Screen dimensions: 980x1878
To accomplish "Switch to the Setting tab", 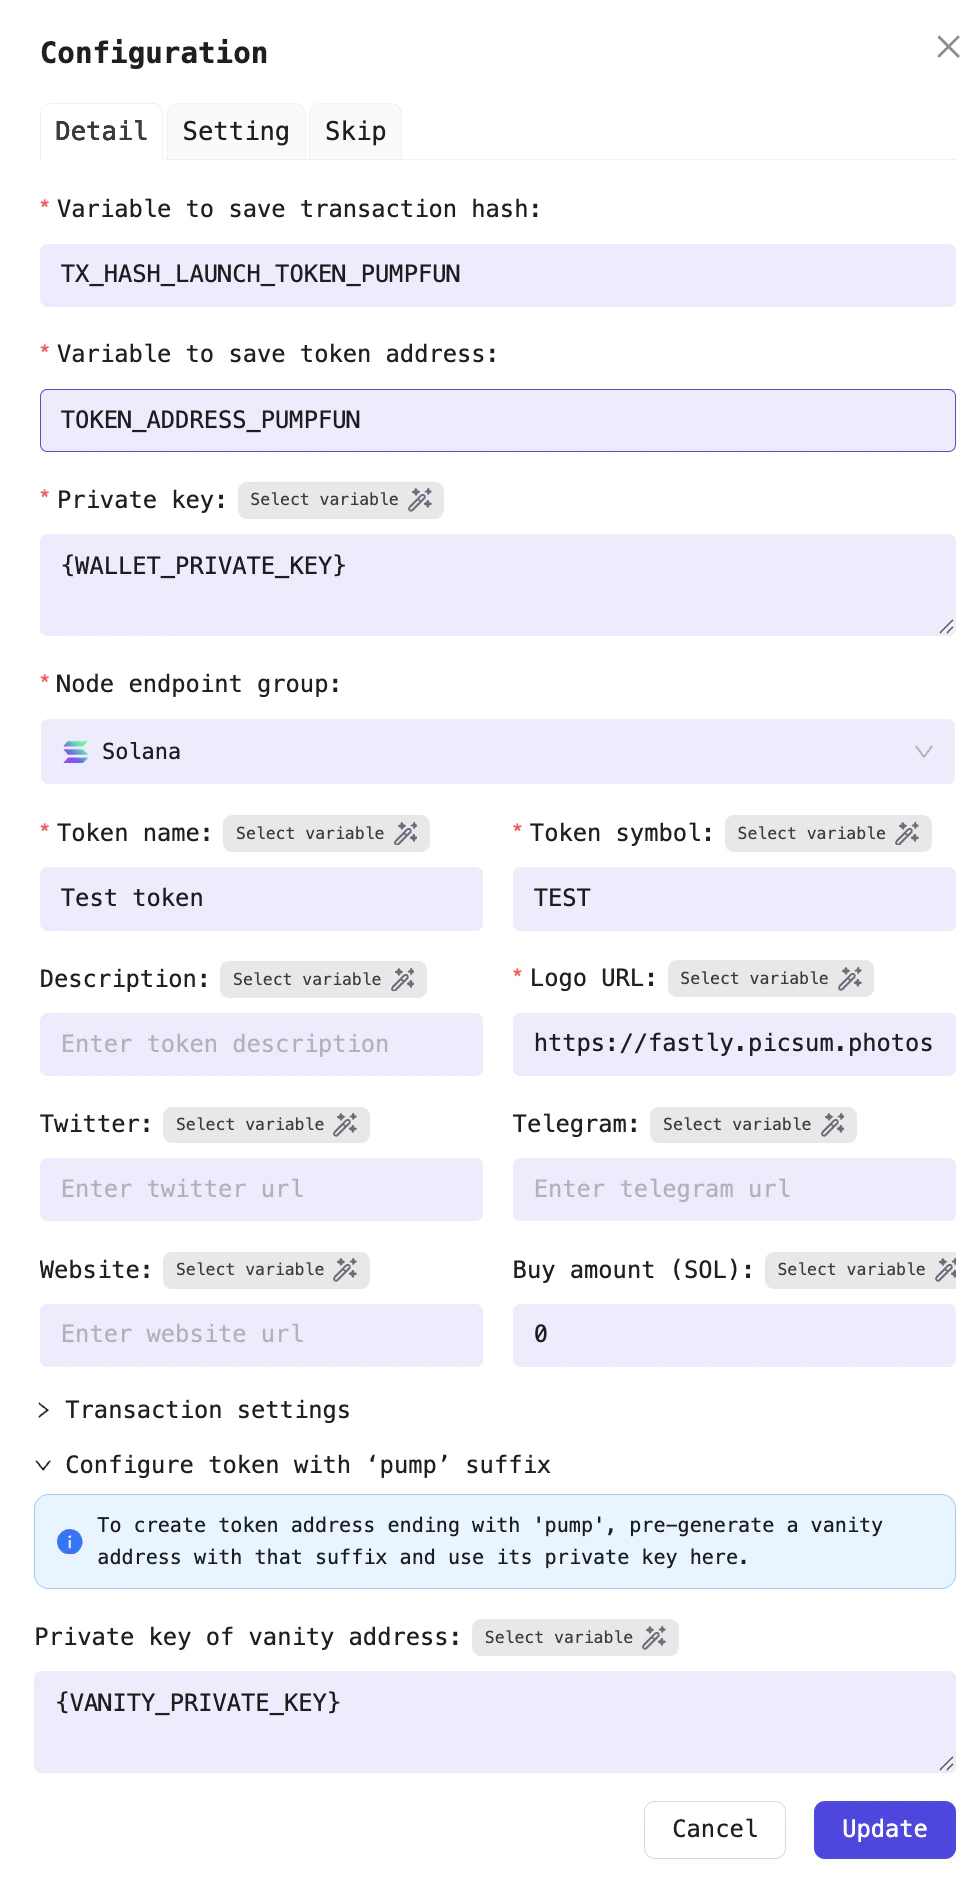I will pyautogui.click(x=235, y=130).
